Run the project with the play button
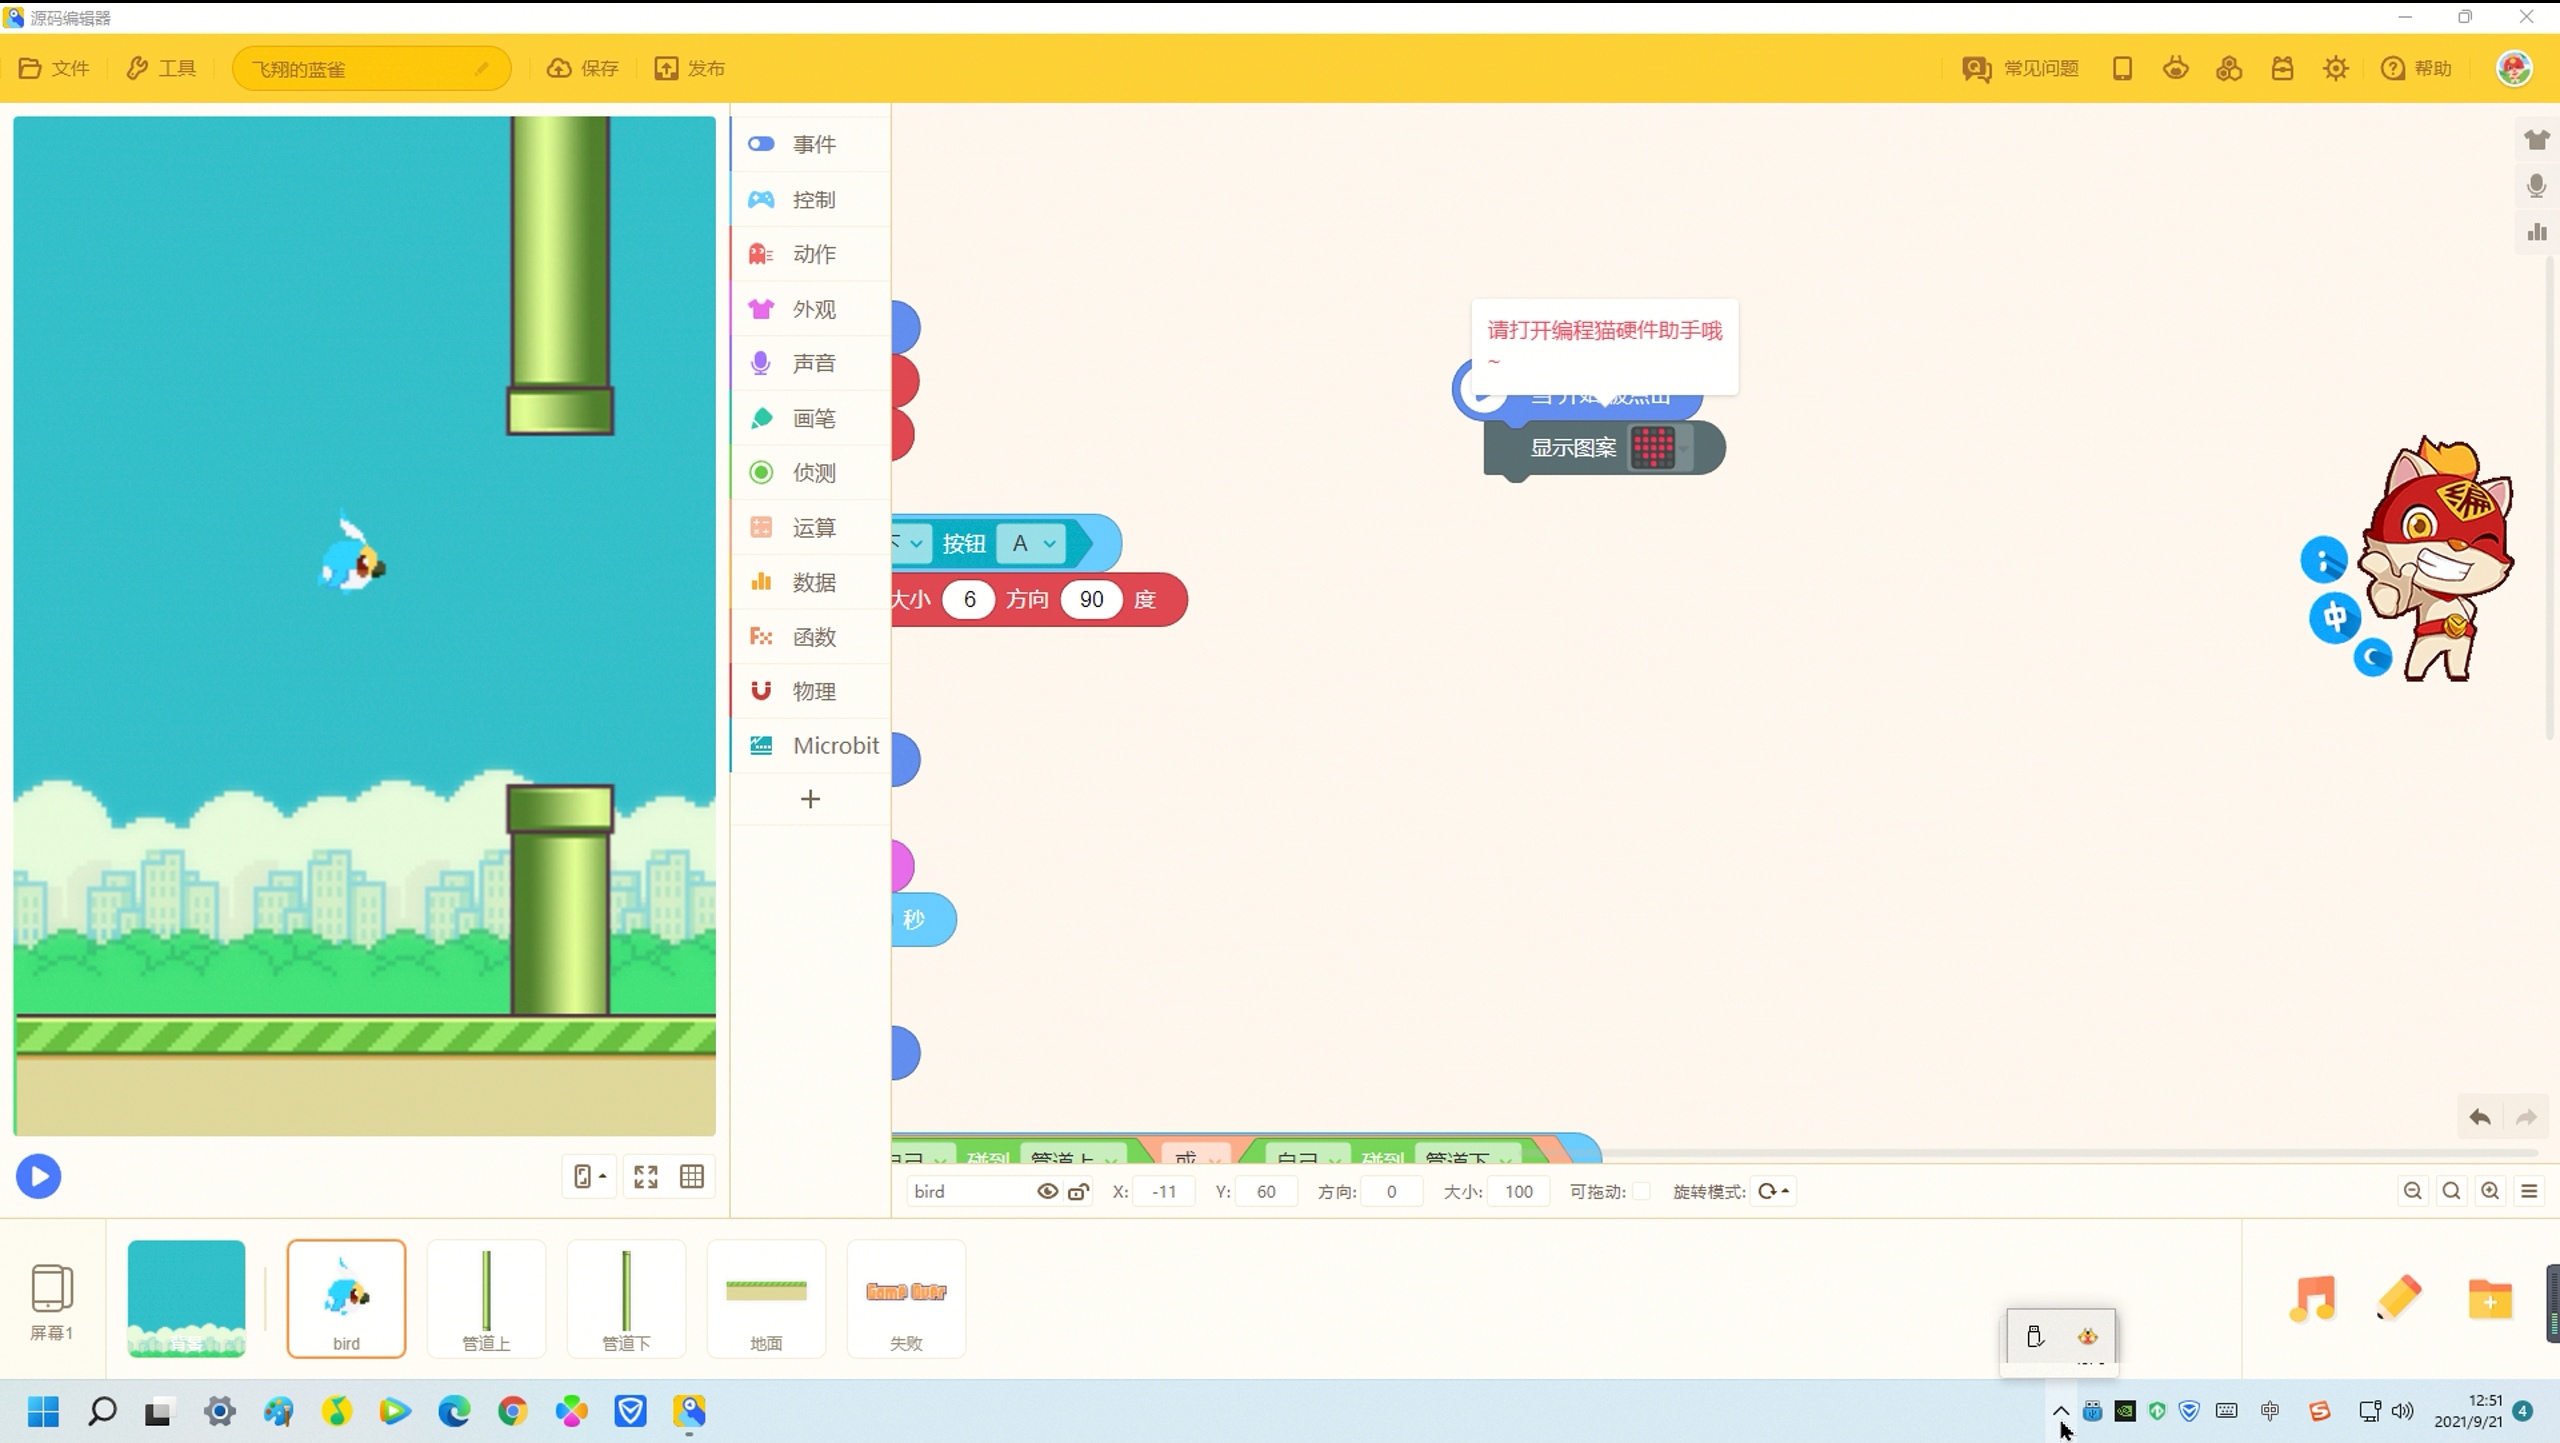The width and height of the screenshot is (2560, 1443). coord(38,1176)
